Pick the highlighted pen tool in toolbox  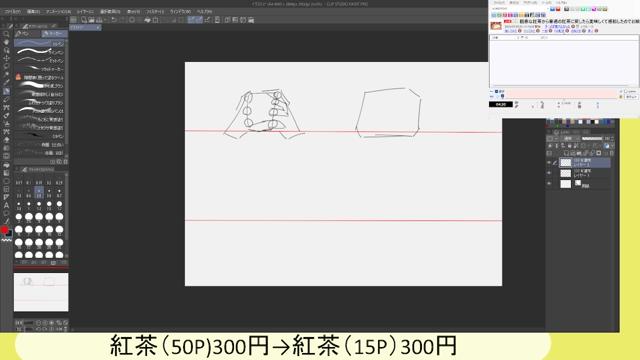6,91
